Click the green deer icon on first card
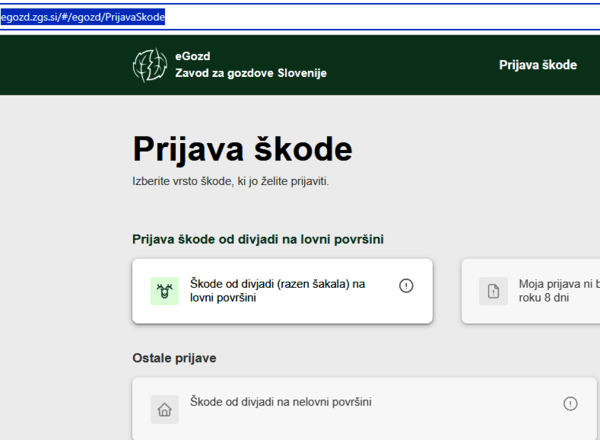 [x=164, y=291]
